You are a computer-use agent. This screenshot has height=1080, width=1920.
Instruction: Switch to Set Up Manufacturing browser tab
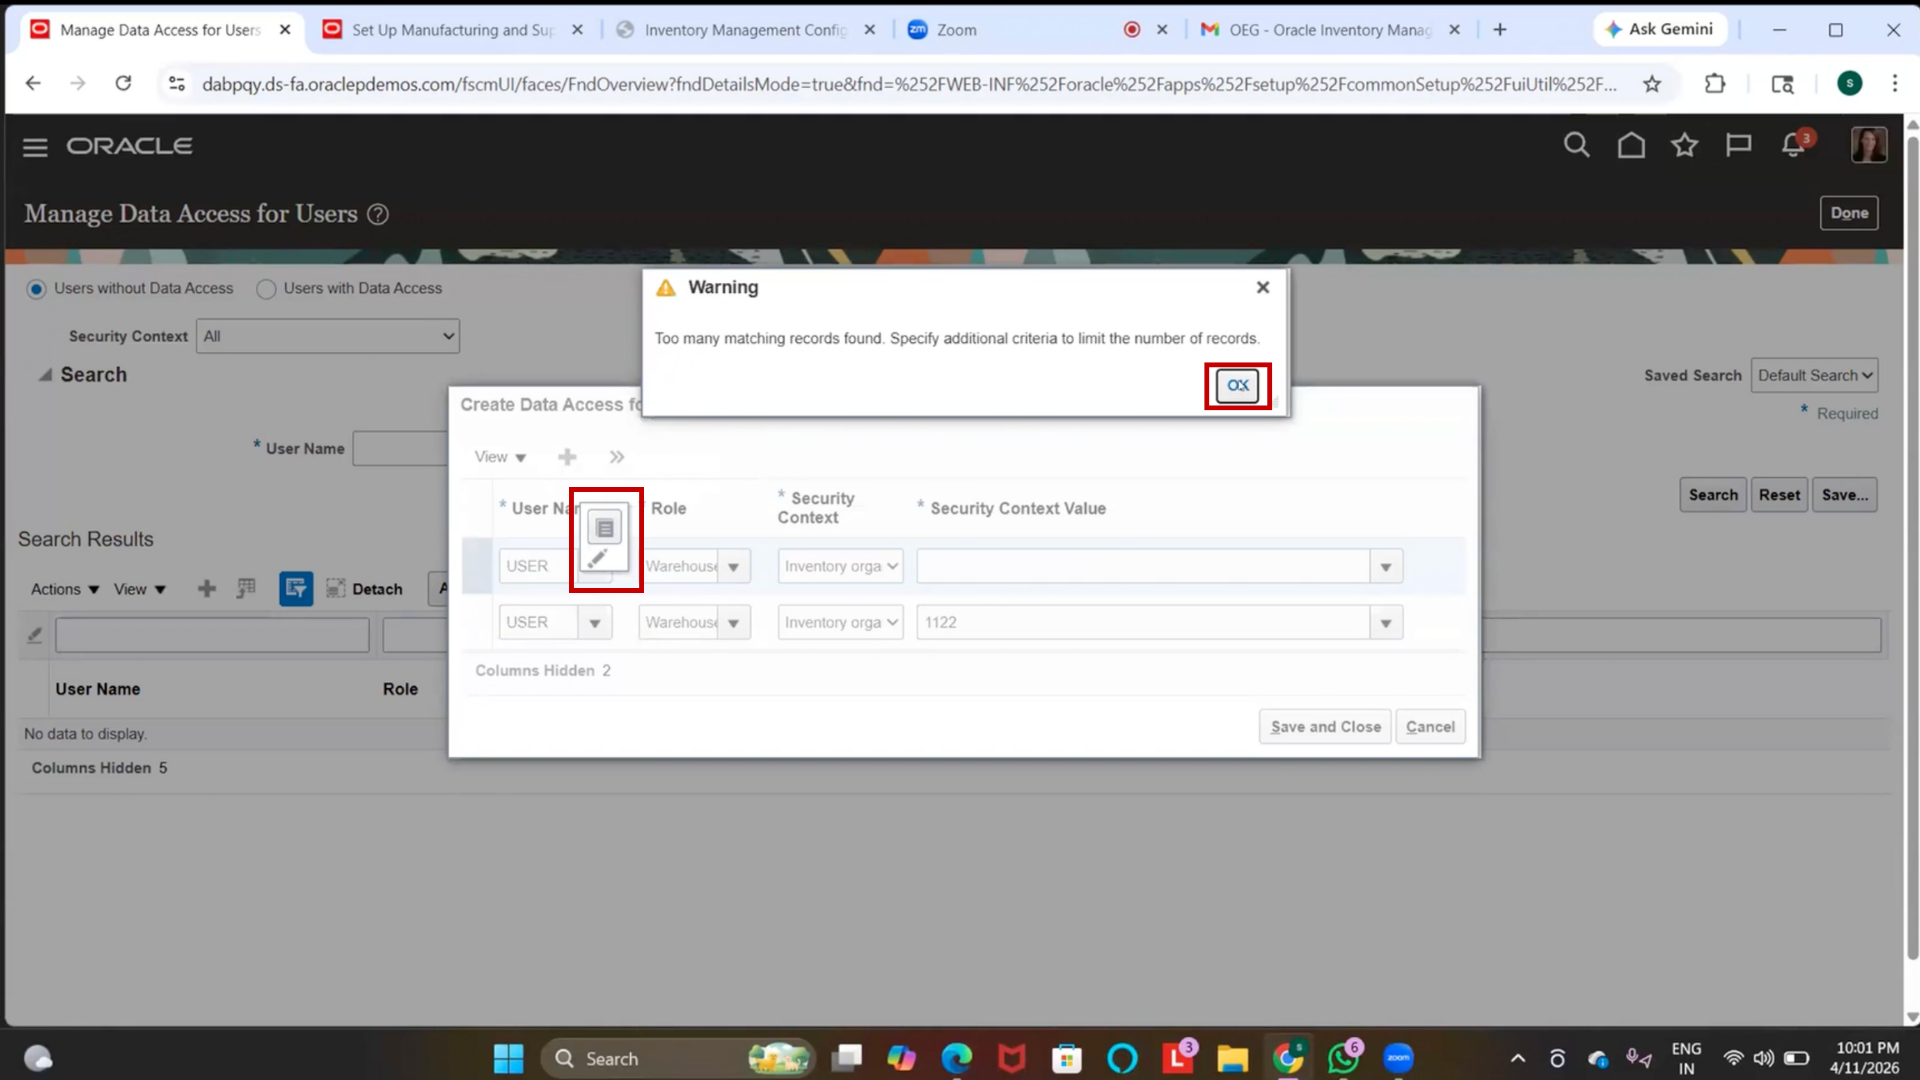[452, 30]
